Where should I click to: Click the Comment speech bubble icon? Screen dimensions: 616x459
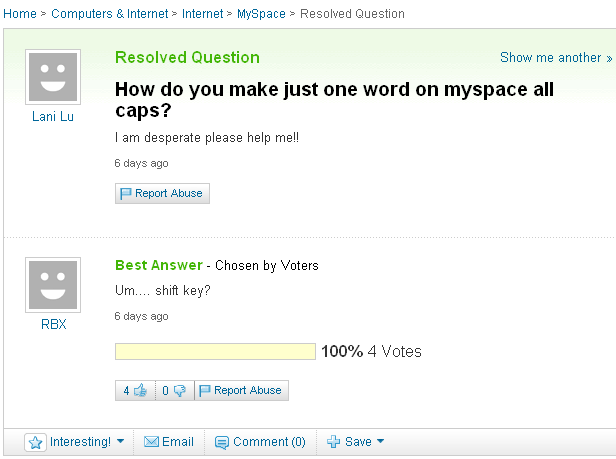click(222, 442)
